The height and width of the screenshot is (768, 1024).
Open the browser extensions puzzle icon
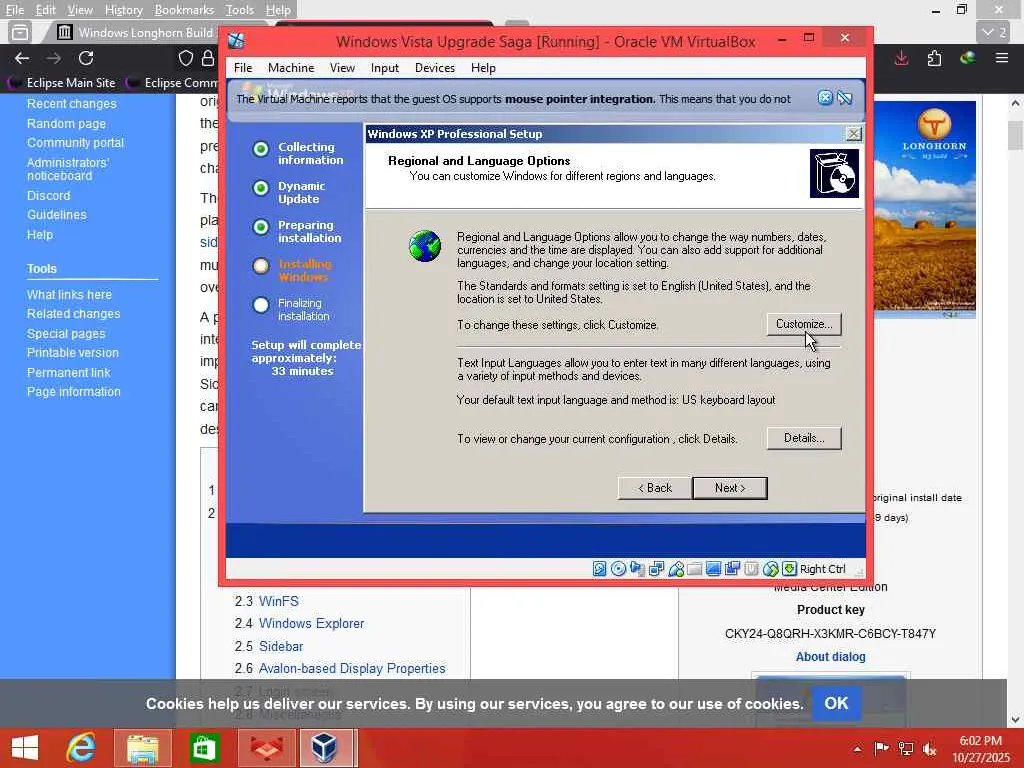pos(935,58)
